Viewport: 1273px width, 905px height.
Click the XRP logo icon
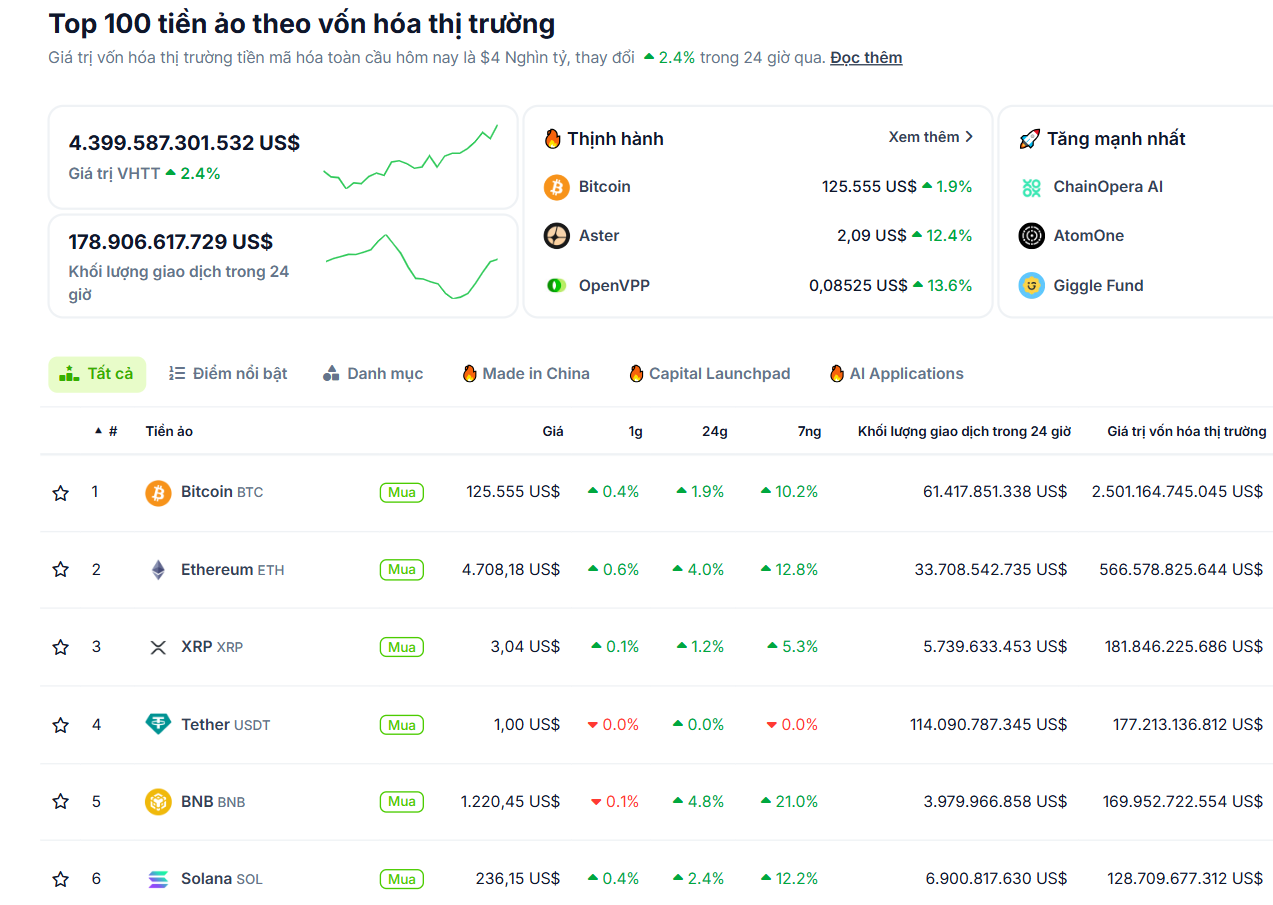pos(157,647)
